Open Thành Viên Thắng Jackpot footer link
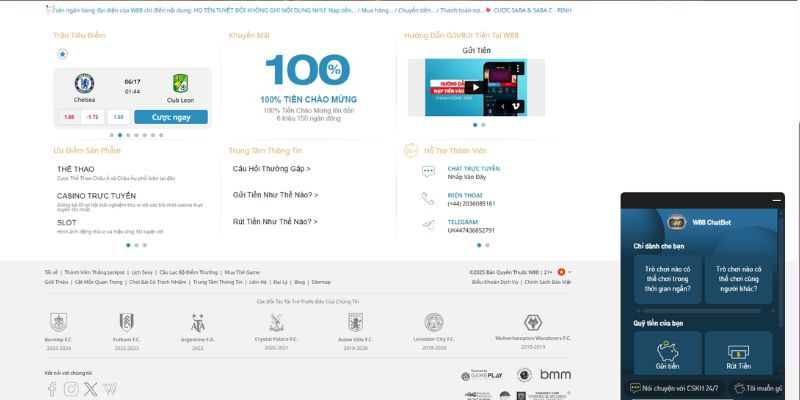The width and height of the screenshot is (800, 400). [94, 272]
